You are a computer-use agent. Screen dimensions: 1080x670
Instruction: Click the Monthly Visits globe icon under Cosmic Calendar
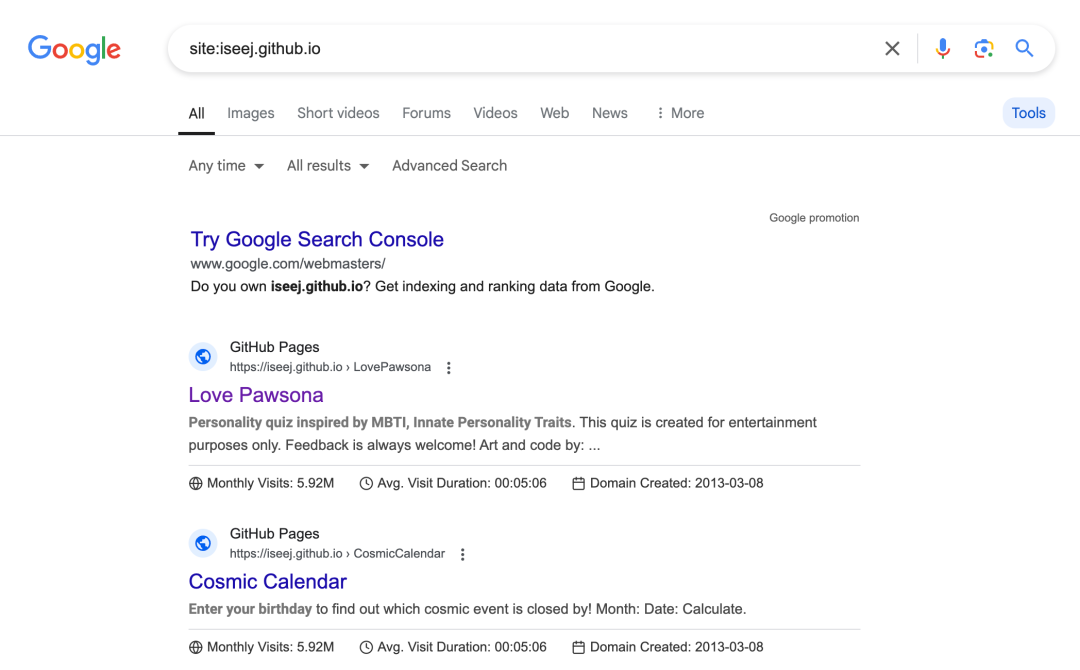click(196, 647)
